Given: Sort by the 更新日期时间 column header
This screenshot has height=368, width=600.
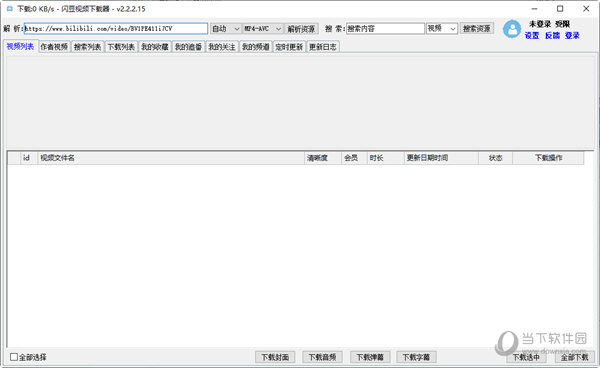Looking at the screenshot, I should (x=441, y=158).
